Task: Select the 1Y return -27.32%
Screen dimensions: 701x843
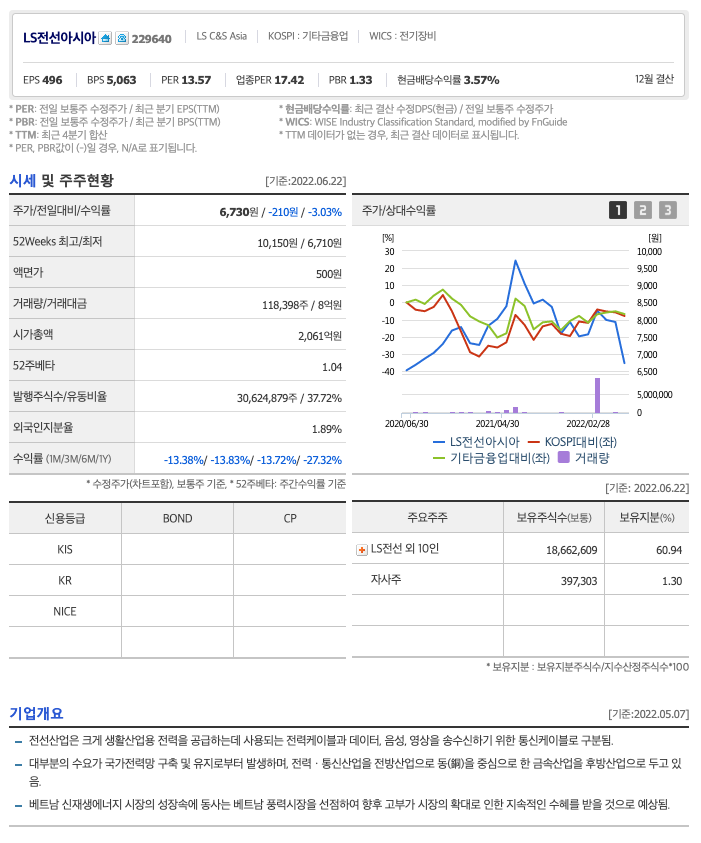Action: [x=323, y=460]
